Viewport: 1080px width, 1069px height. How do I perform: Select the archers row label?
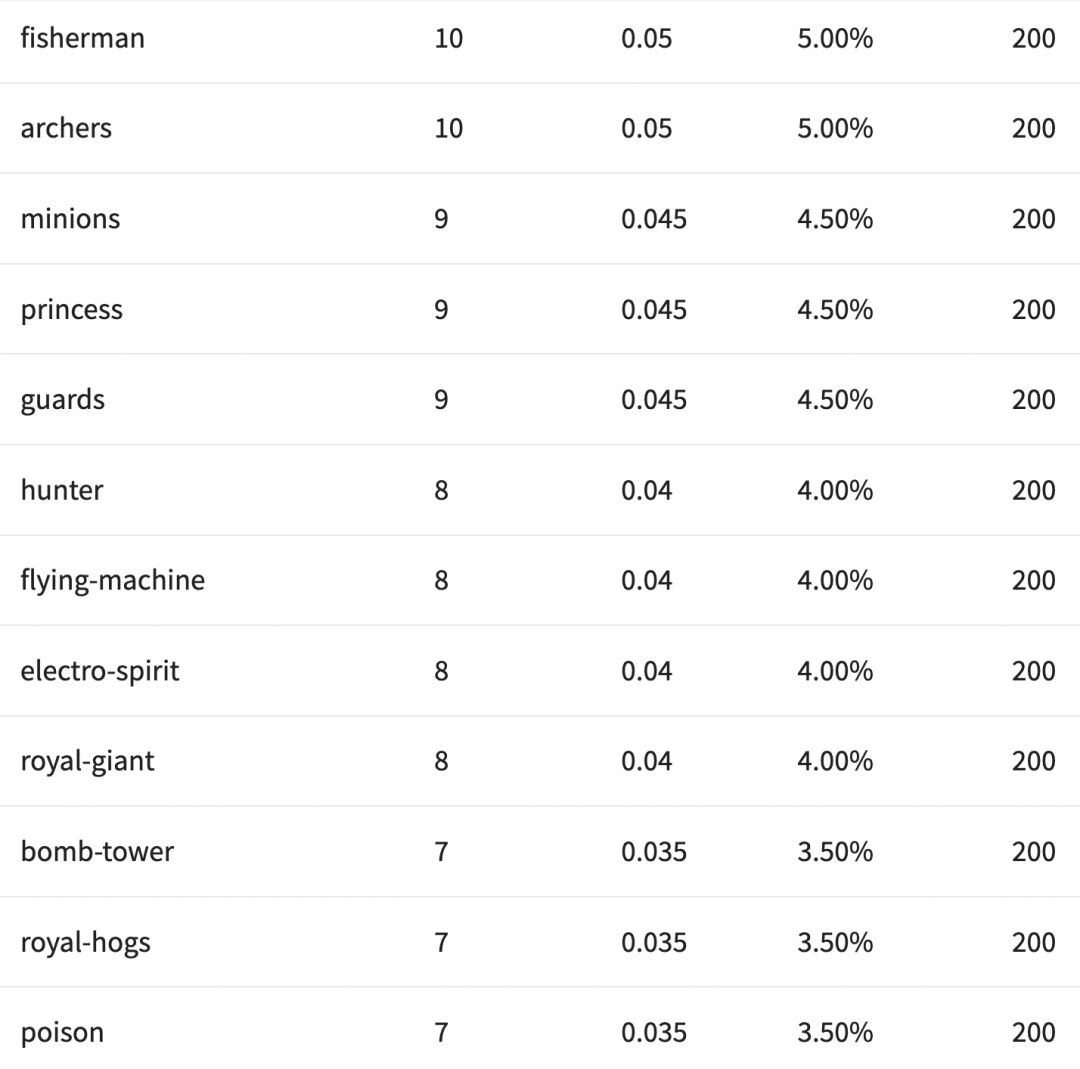tap(66, 128)
